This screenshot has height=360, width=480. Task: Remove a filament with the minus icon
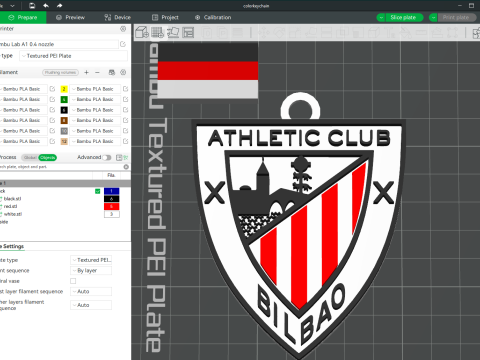click(x=97, y=72)
